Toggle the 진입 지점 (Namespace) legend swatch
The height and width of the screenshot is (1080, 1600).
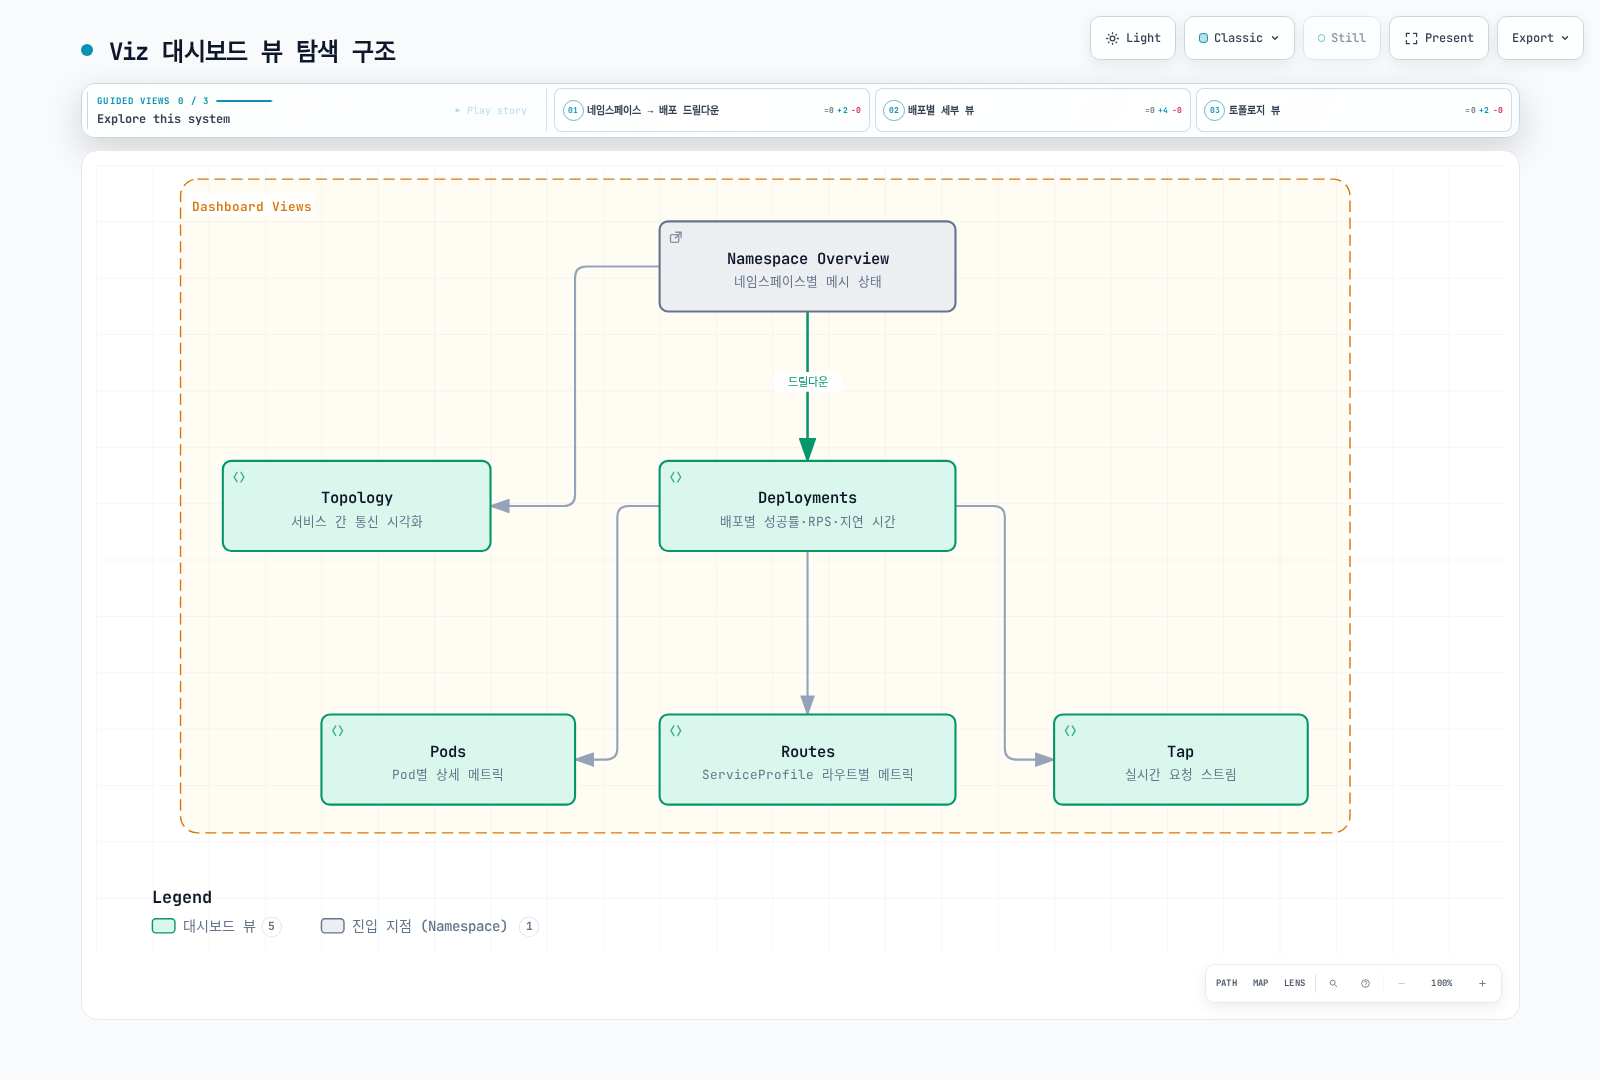point(333,926)
